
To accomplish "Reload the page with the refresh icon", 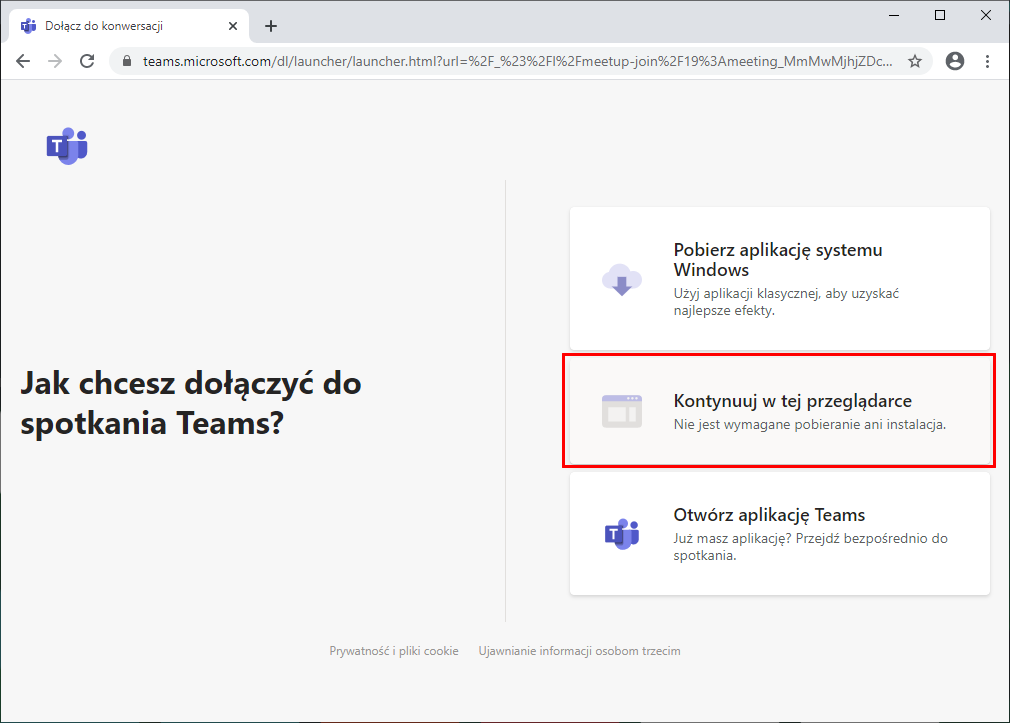I will coord(87,61).
